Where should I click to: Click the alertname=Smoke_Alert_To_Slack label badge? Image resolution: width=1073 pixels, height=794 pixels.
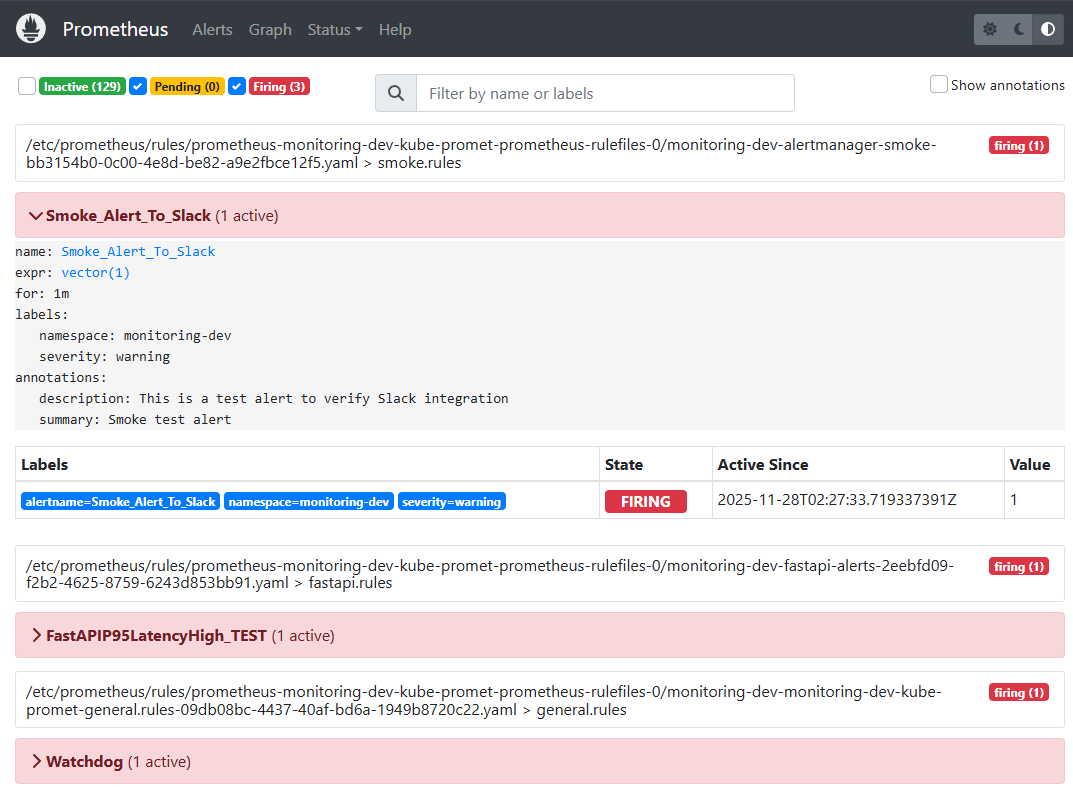(120, 500)
